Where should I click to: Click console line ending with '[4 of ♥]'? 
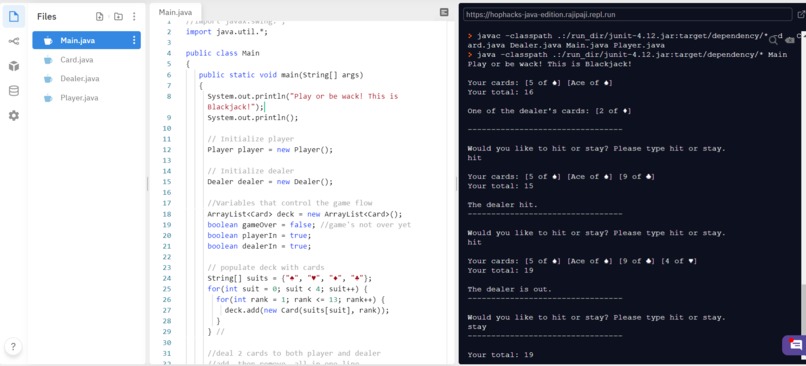[x=582, y=261]
